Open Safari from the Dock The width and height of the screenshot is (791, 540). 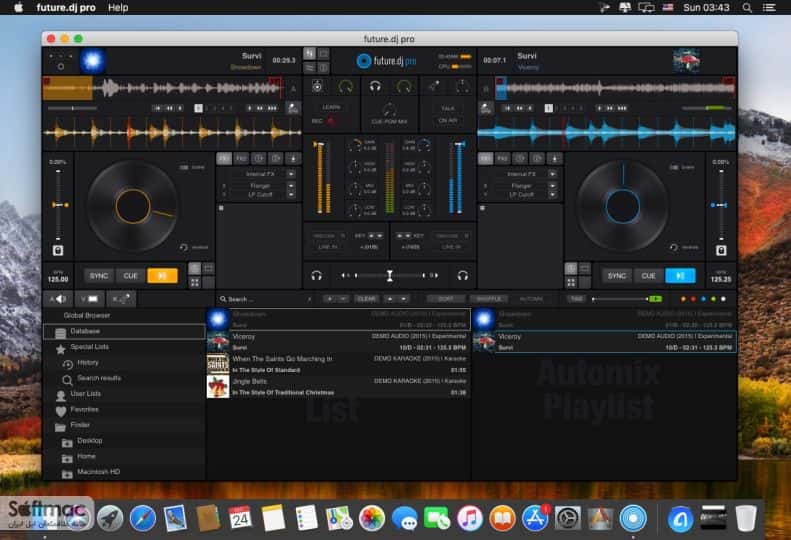click(x=143, y=518)
